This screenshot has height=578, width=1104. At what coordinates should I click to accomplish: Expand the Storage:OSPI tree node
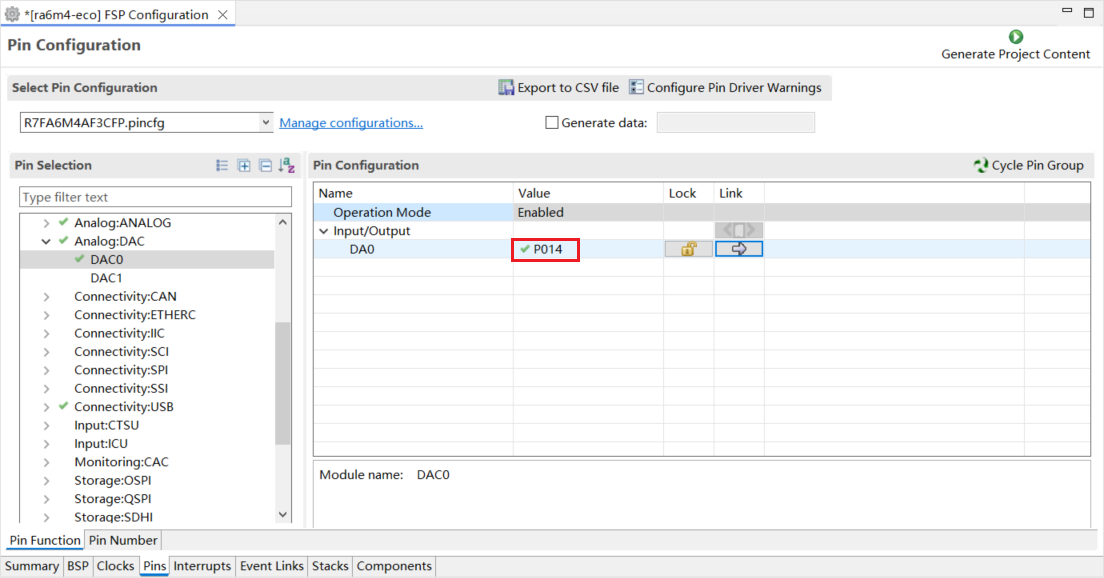(46, 481)
